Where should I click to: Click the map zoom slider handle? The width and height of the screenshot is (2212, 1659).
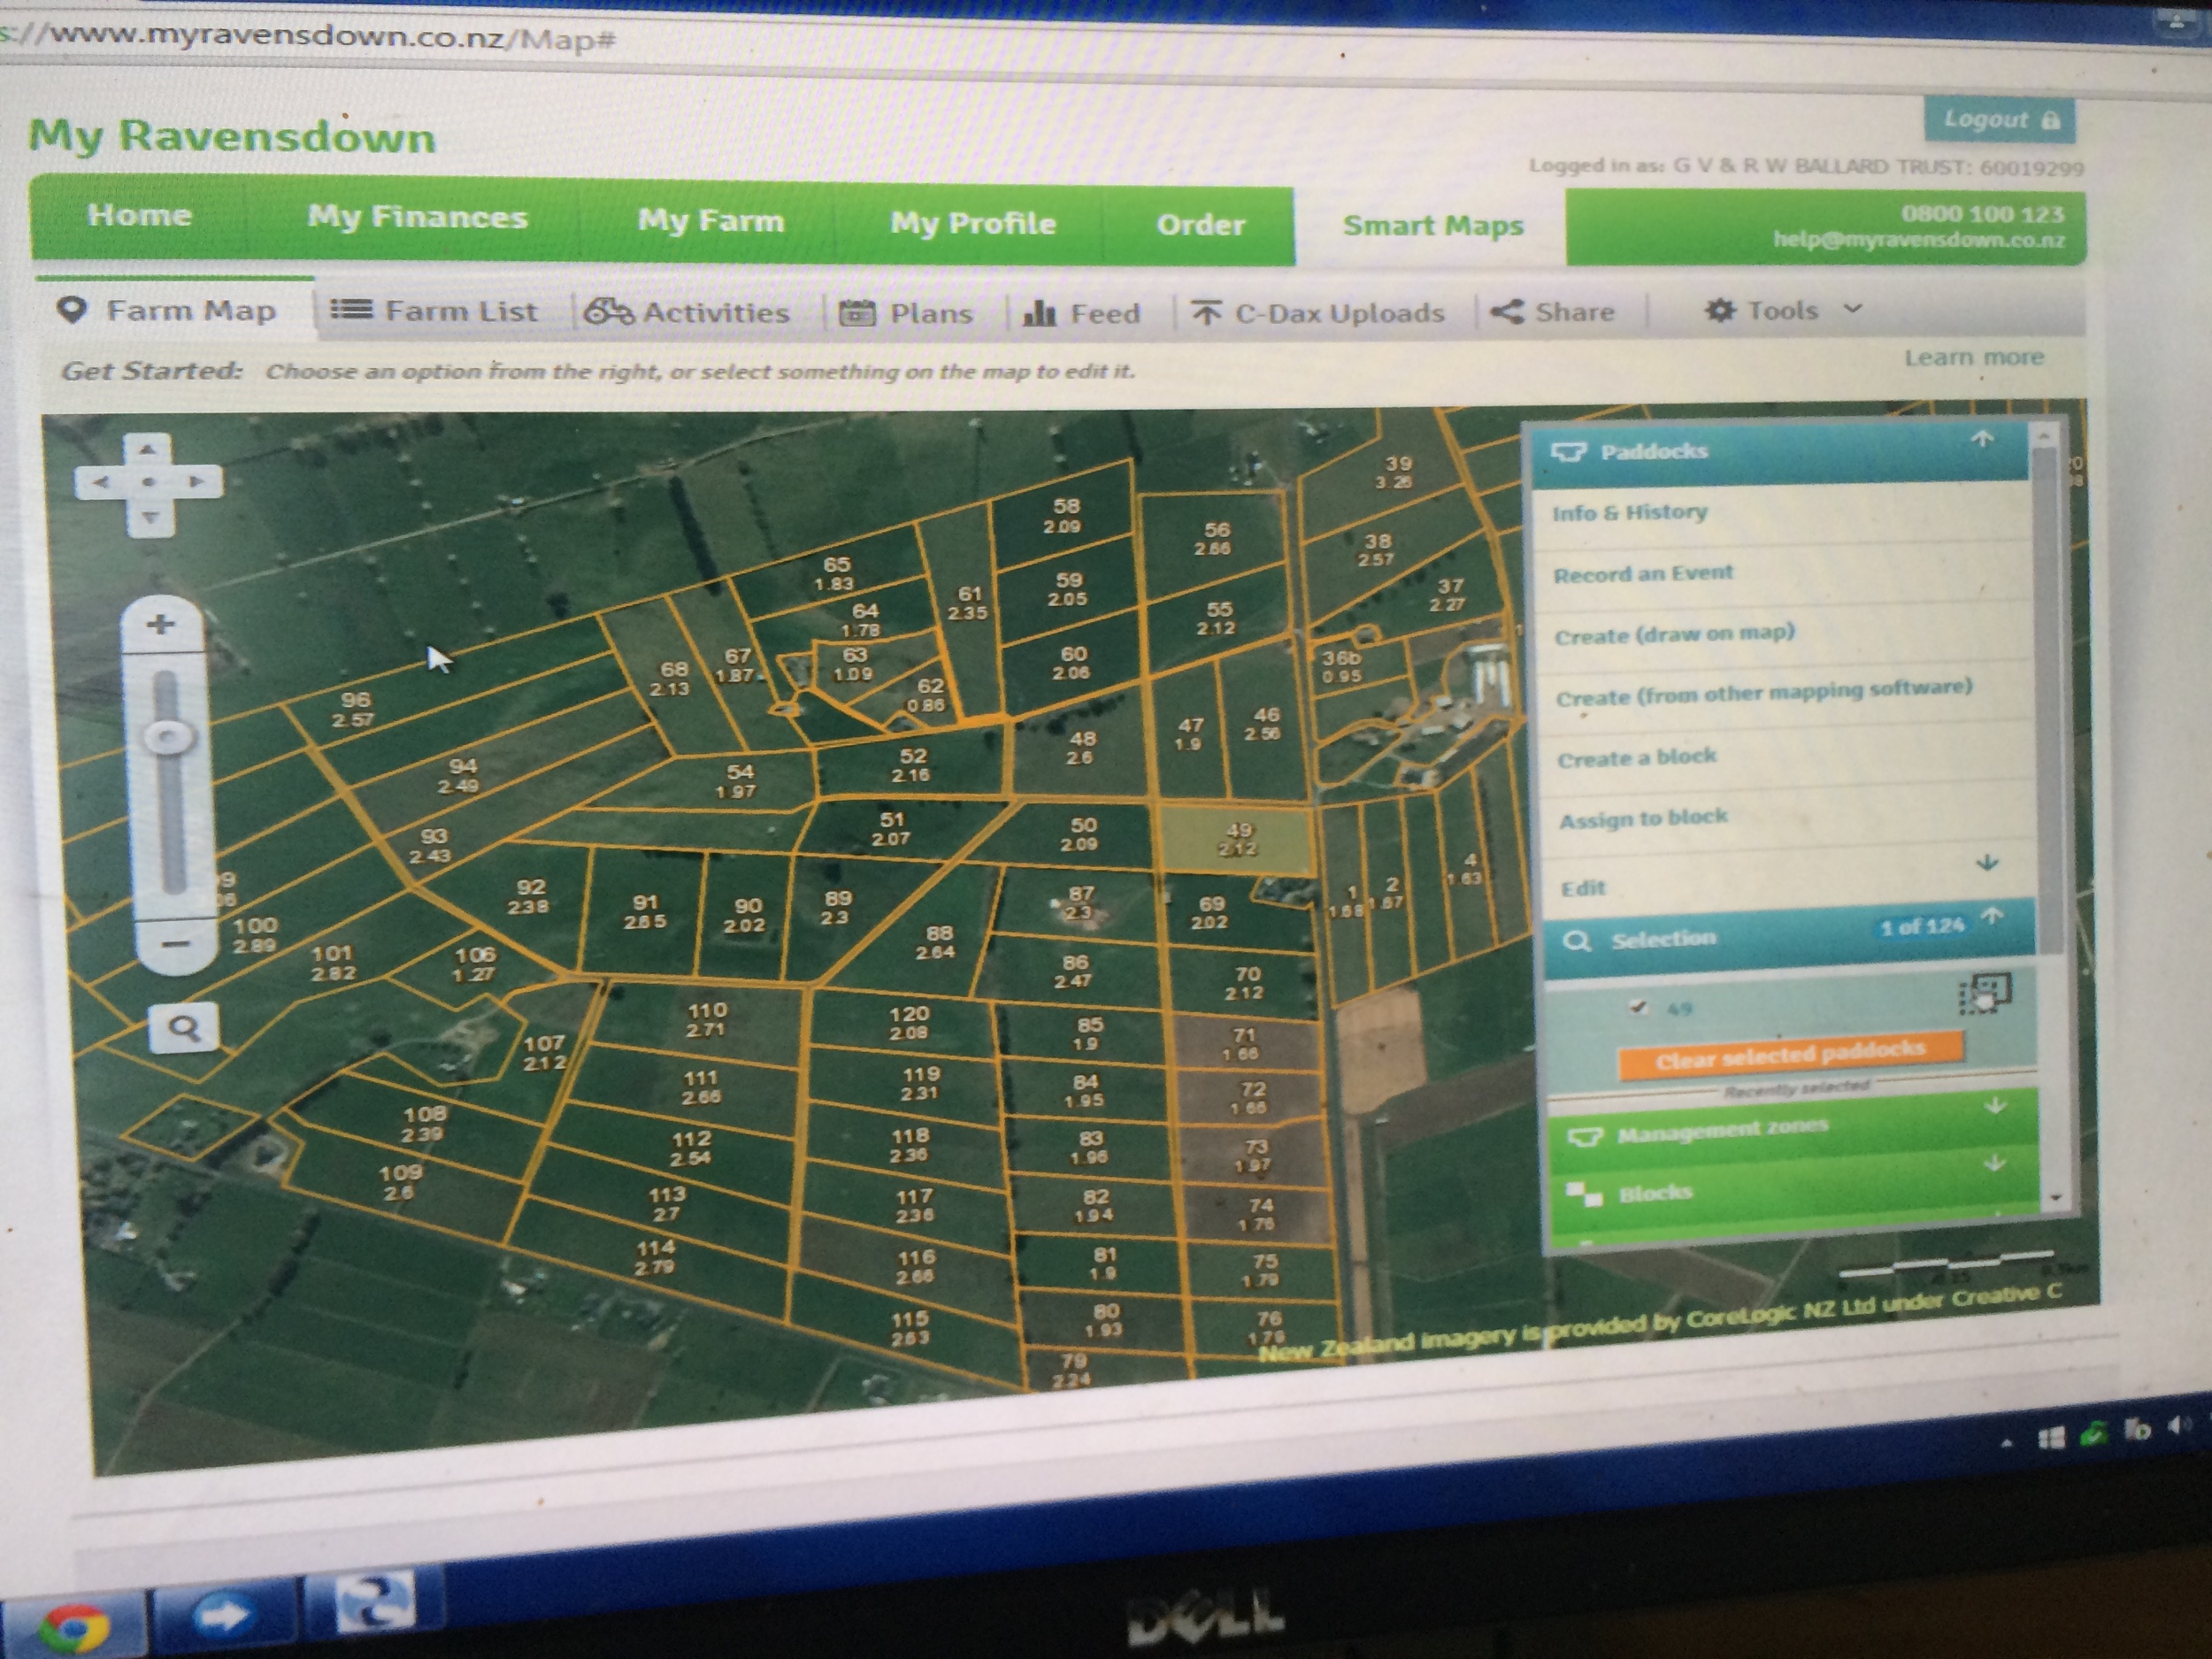tap(167, 739)
